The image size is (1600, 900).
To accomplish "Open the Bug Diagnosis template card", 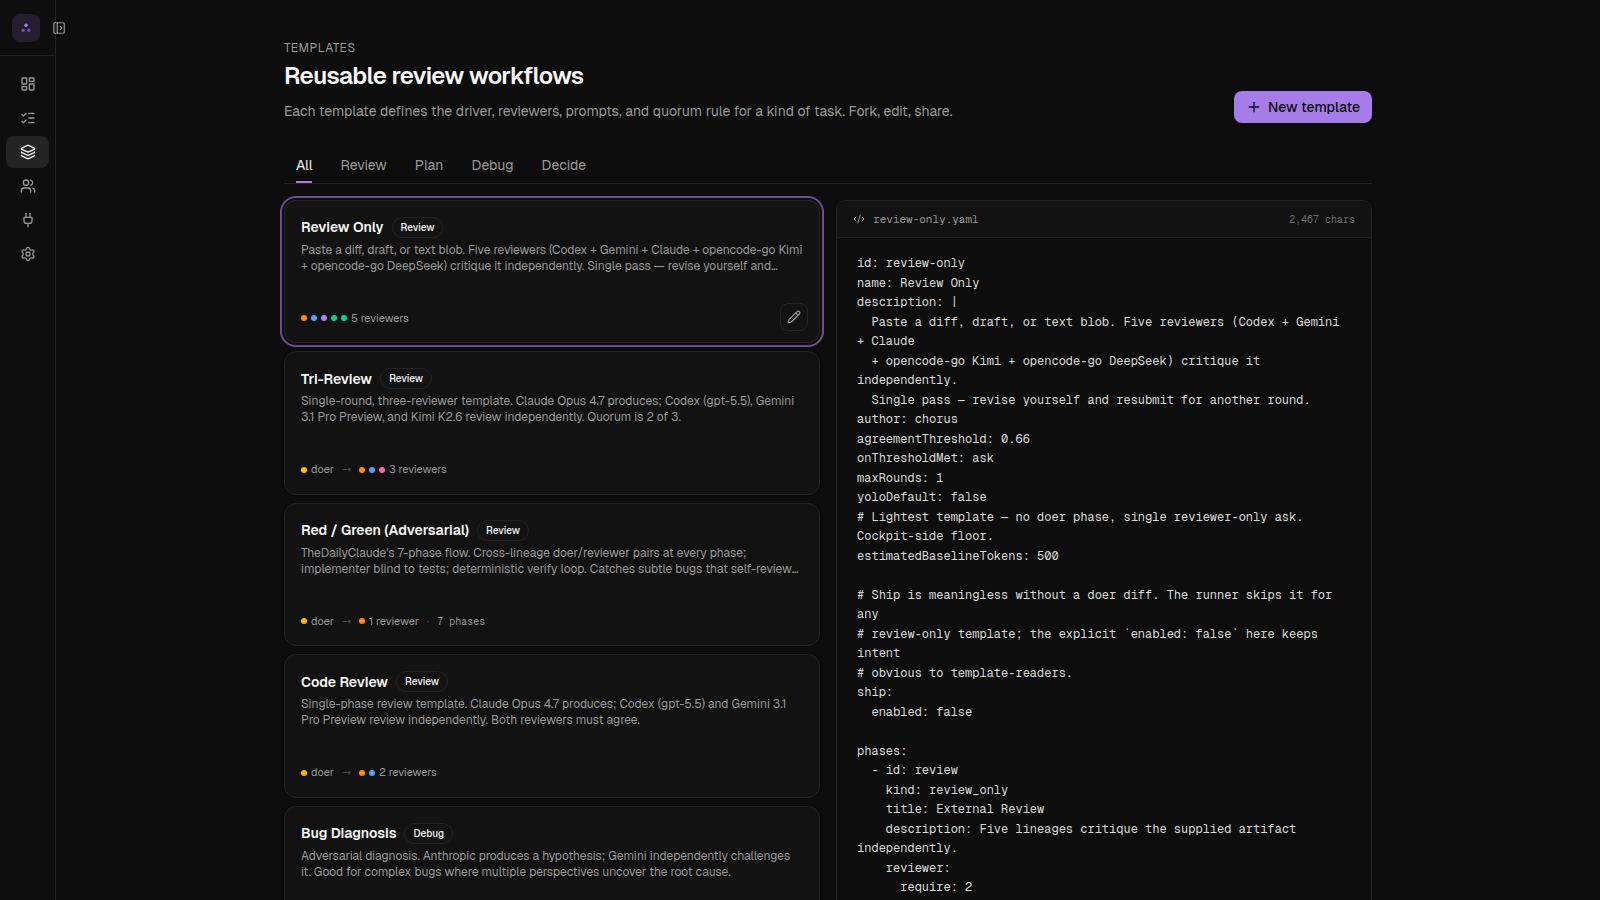I will [552, 853].
